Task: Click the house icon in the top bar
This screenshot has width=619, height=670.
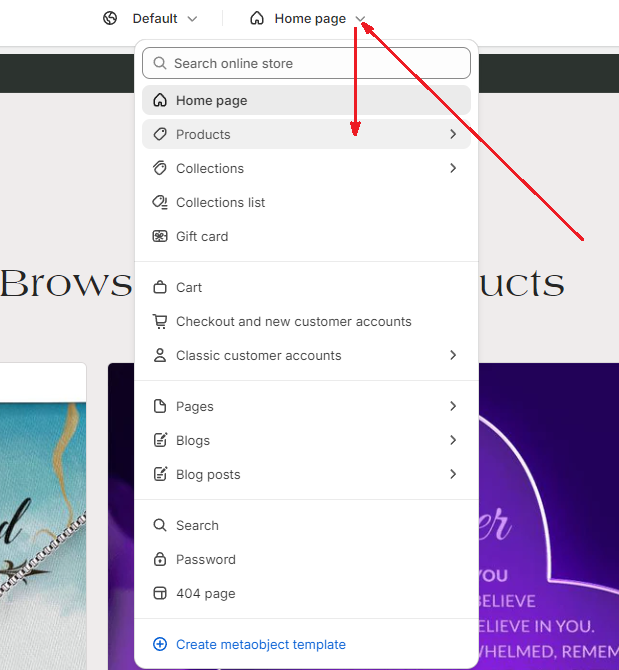Action: [x=257, y=18]
